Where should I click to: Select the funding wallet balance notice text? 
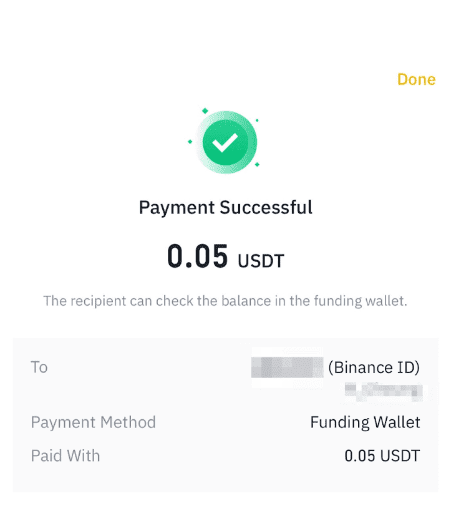[225, 301]
